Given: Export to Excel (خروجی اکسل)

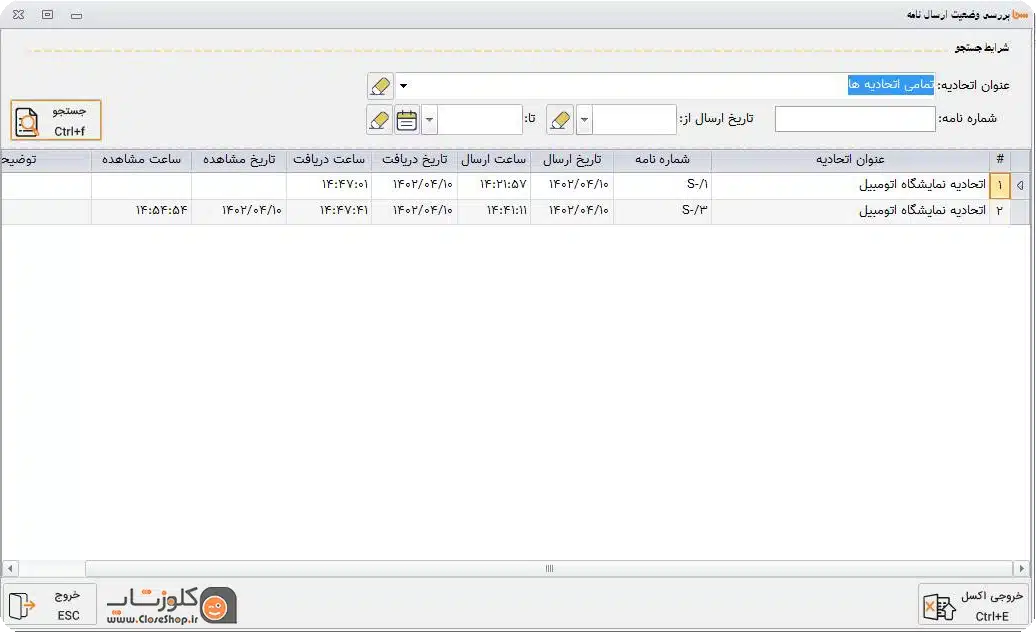Looking at the screenshot, I should [973, 605].
